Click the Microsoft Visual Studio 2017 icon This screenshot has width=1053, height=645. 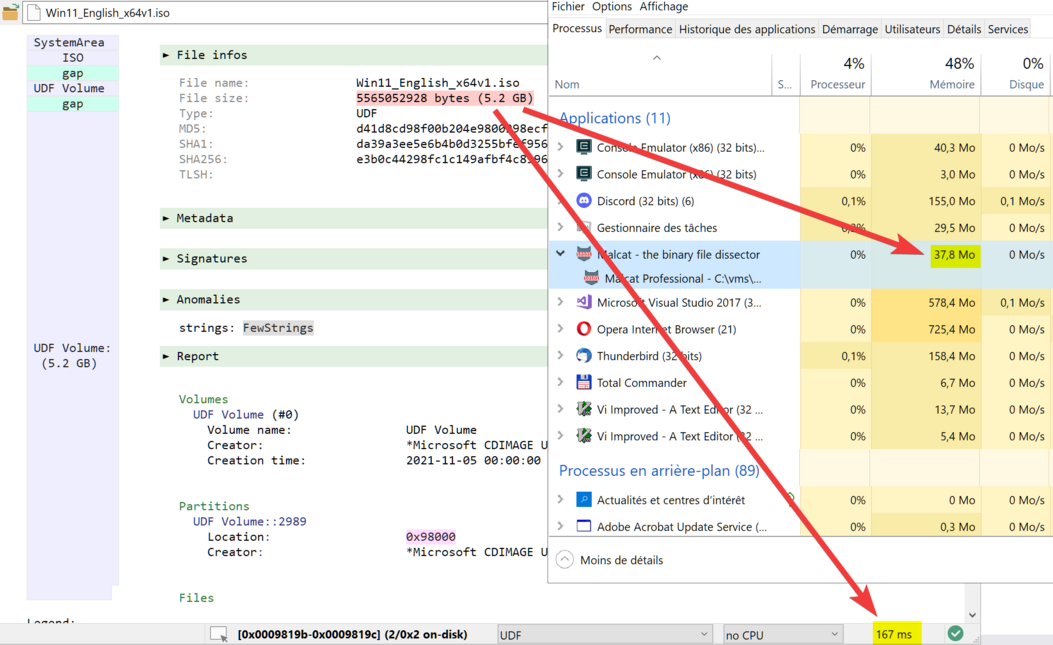click(584, 302)
